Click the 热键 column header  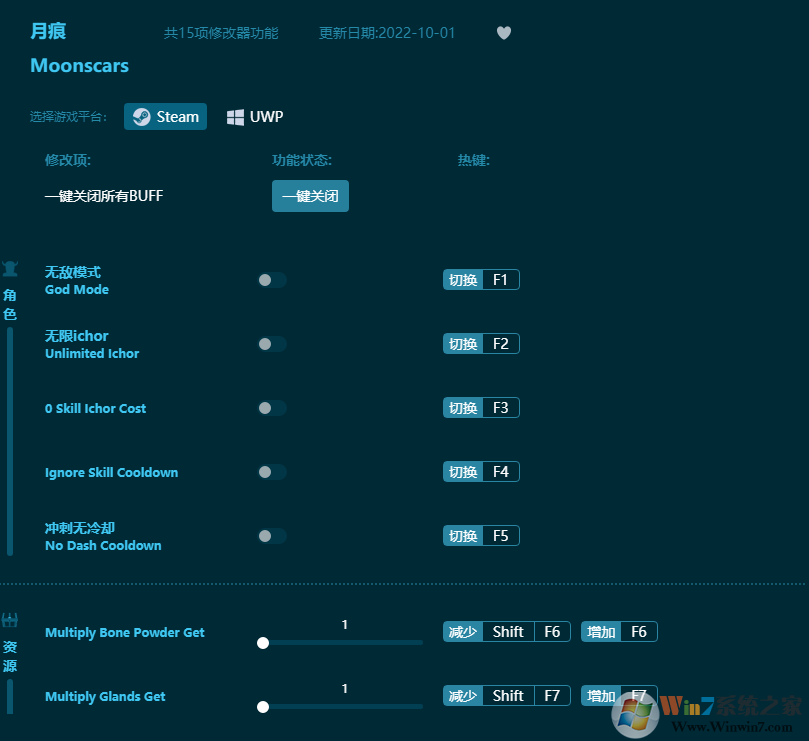click(474, 160)
